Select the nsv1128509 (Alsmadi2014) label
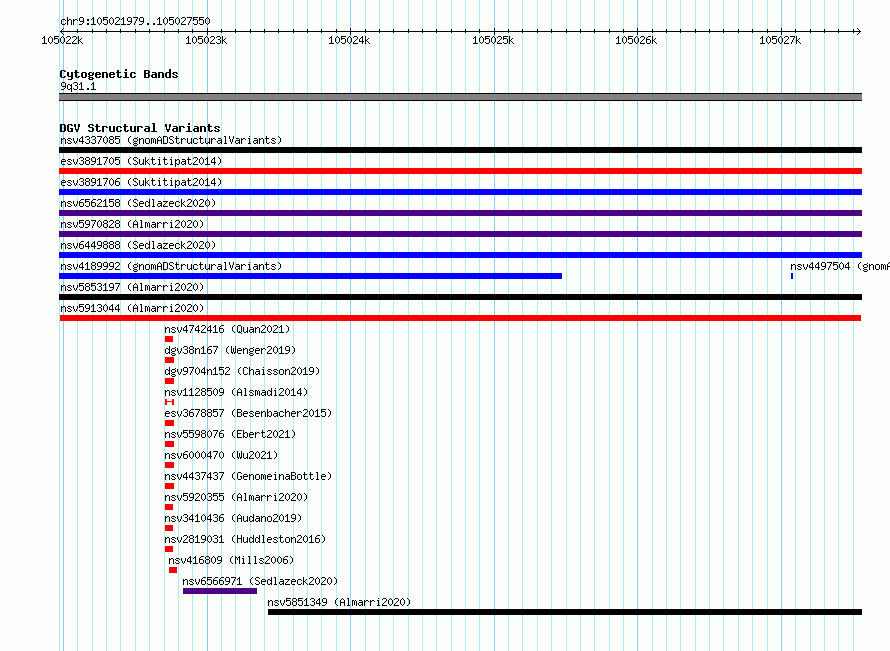This screenshot has height=651, width=890. (236, 392)
